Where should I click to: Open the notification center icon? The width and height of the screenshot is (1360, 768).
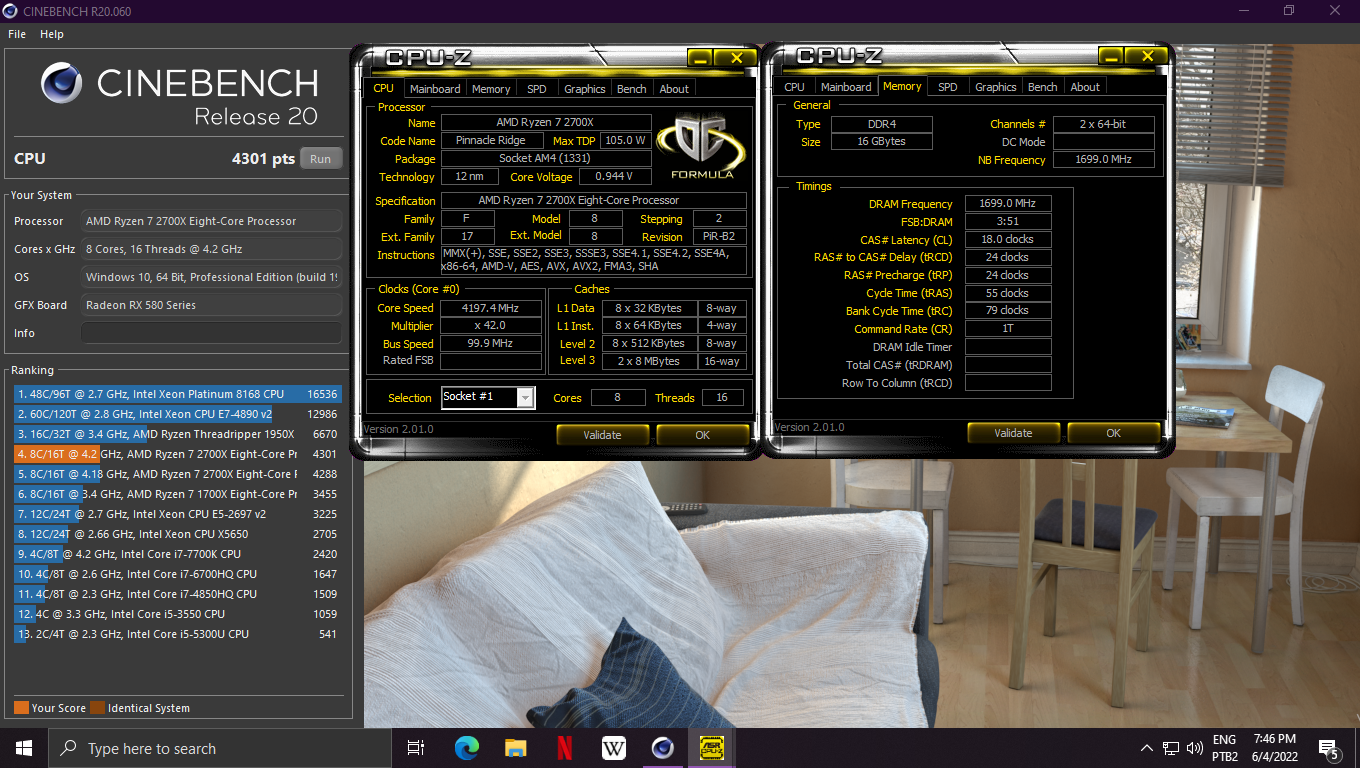(x=1329, y=748)
